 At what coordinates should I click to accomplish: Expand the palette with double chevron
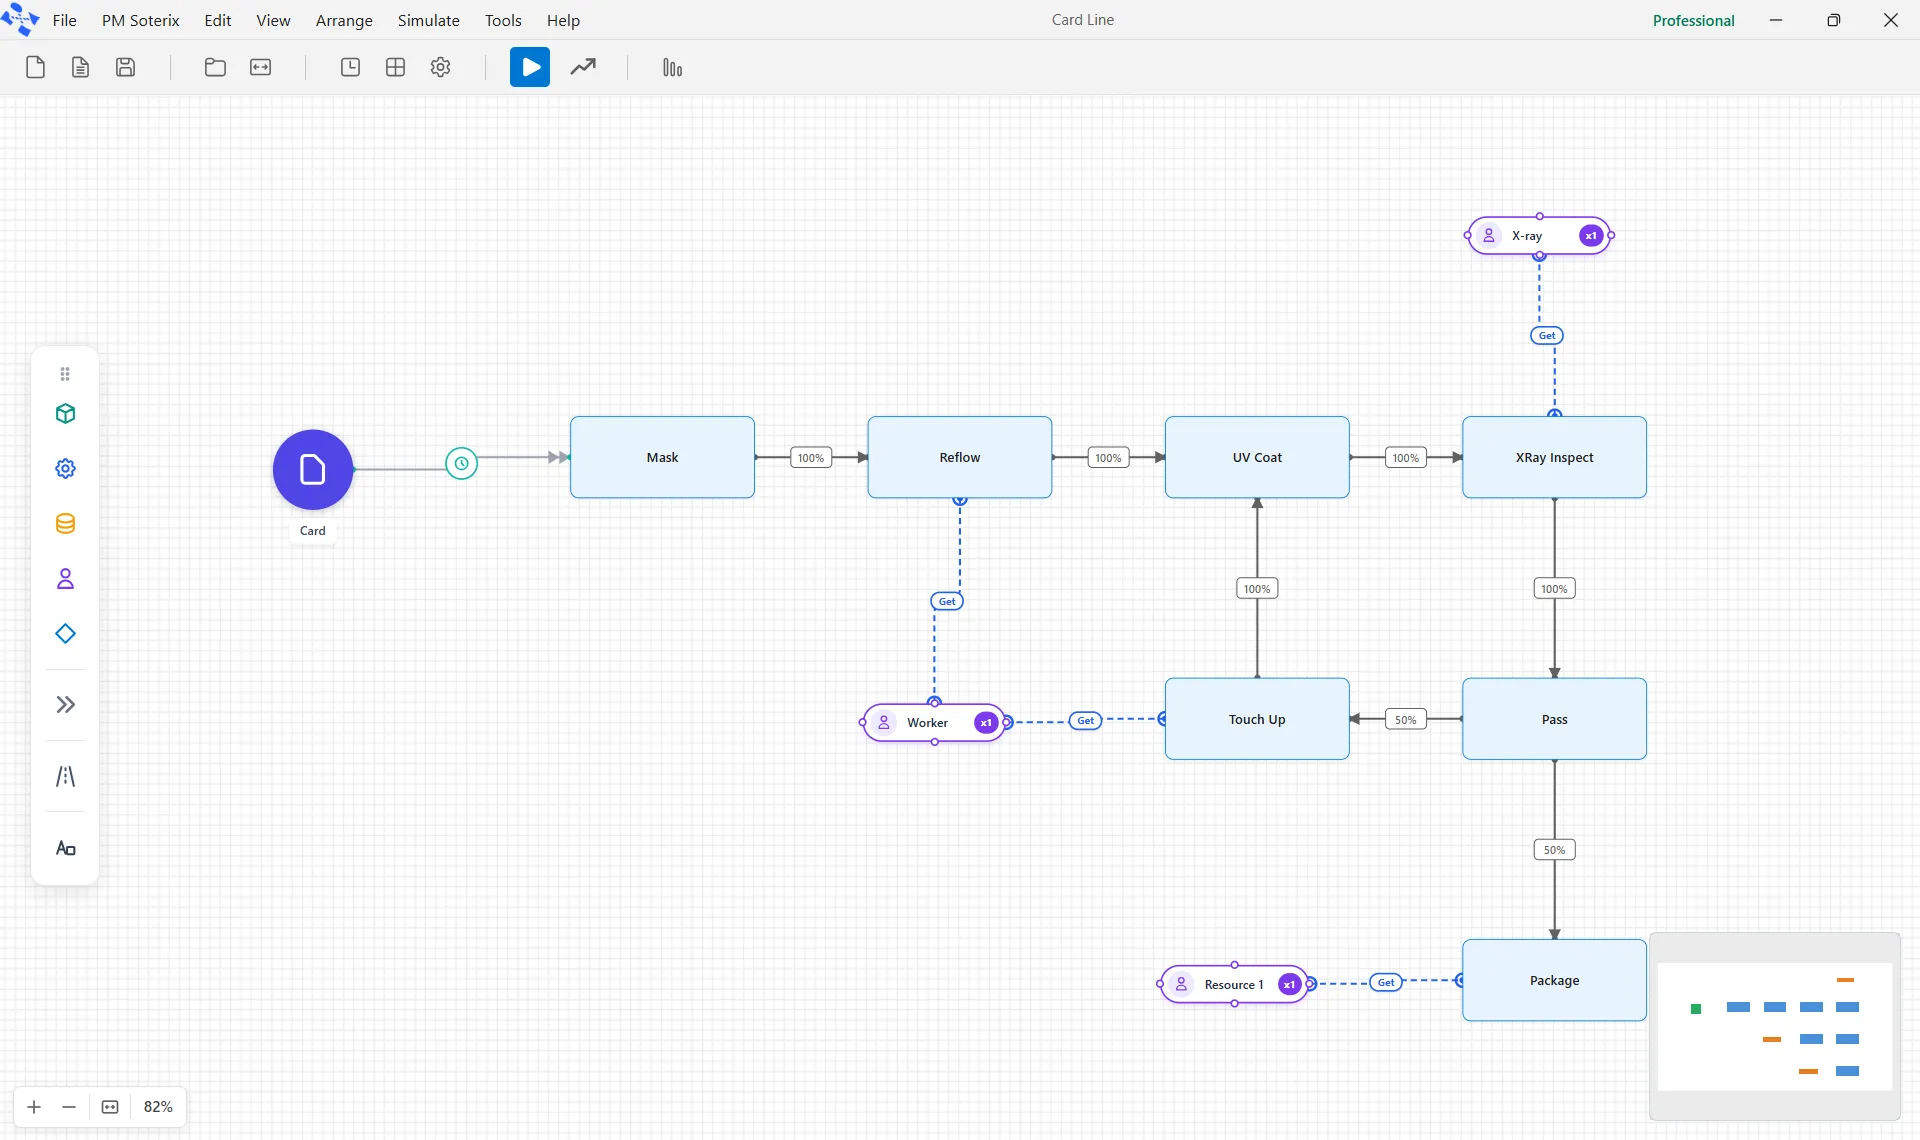(65, 705)
